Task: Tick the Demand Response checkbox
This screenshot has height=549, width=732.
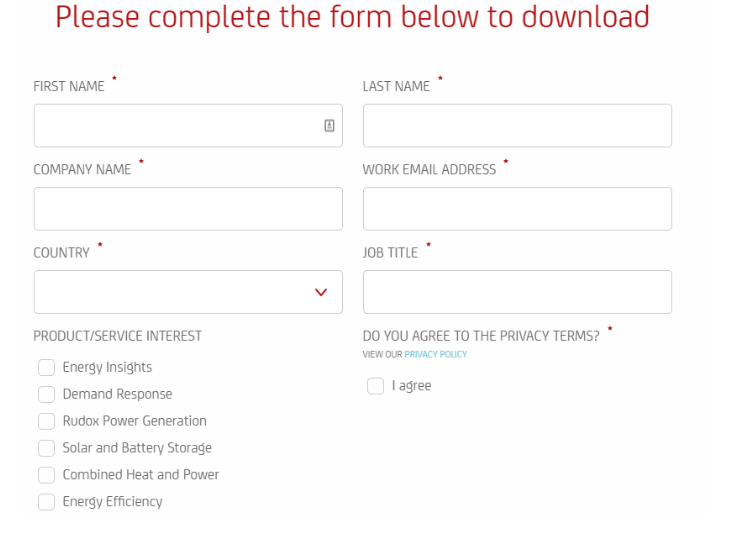Action: [x=46, y=394]
